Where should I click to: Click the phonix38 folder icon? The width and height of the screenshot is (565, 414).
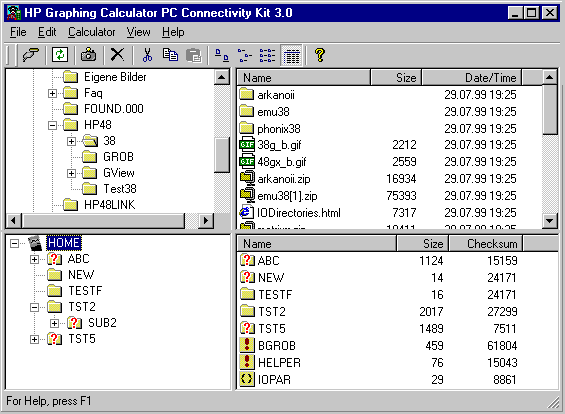pyautogui.click(x=247, y=128)
